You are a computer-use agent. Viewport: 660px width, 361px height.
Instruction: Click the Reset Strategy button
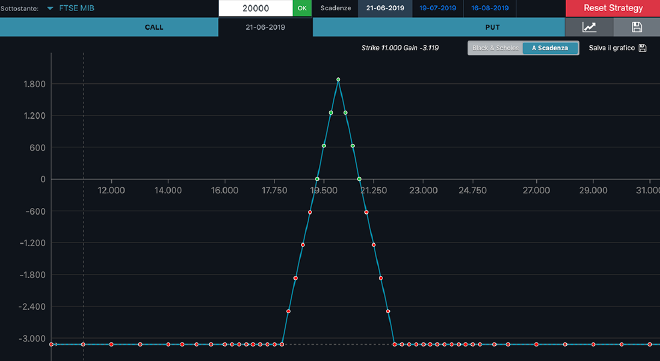click(x=613, y=8)
